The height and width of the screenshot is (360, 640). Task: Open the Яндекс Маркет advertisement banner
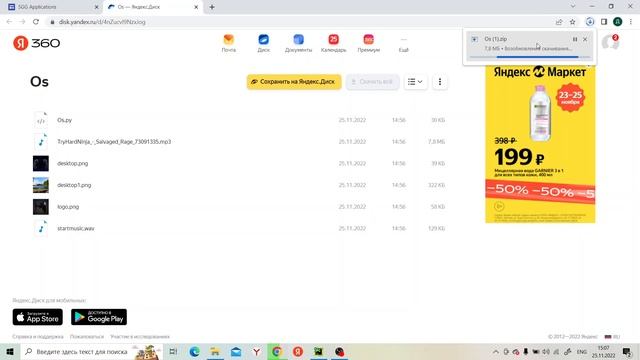tap(540, 143)
